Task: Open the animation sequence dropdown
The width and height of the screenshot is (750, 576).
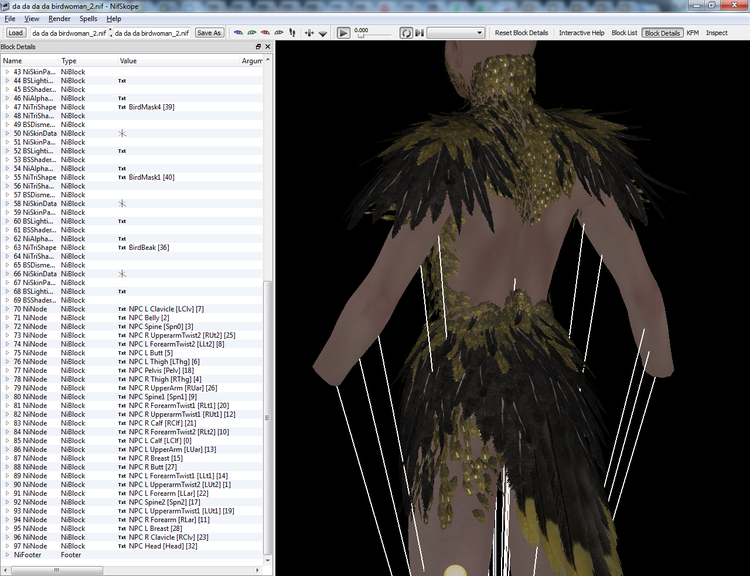Action: (455, 33)
